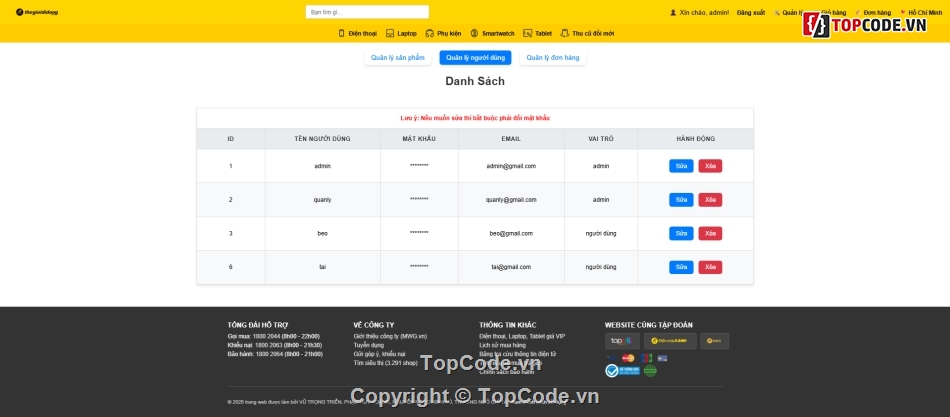This screenshot has width=950, height=417.
Task: Click Xóa in the tai row
Action: (x=710, y=267)
